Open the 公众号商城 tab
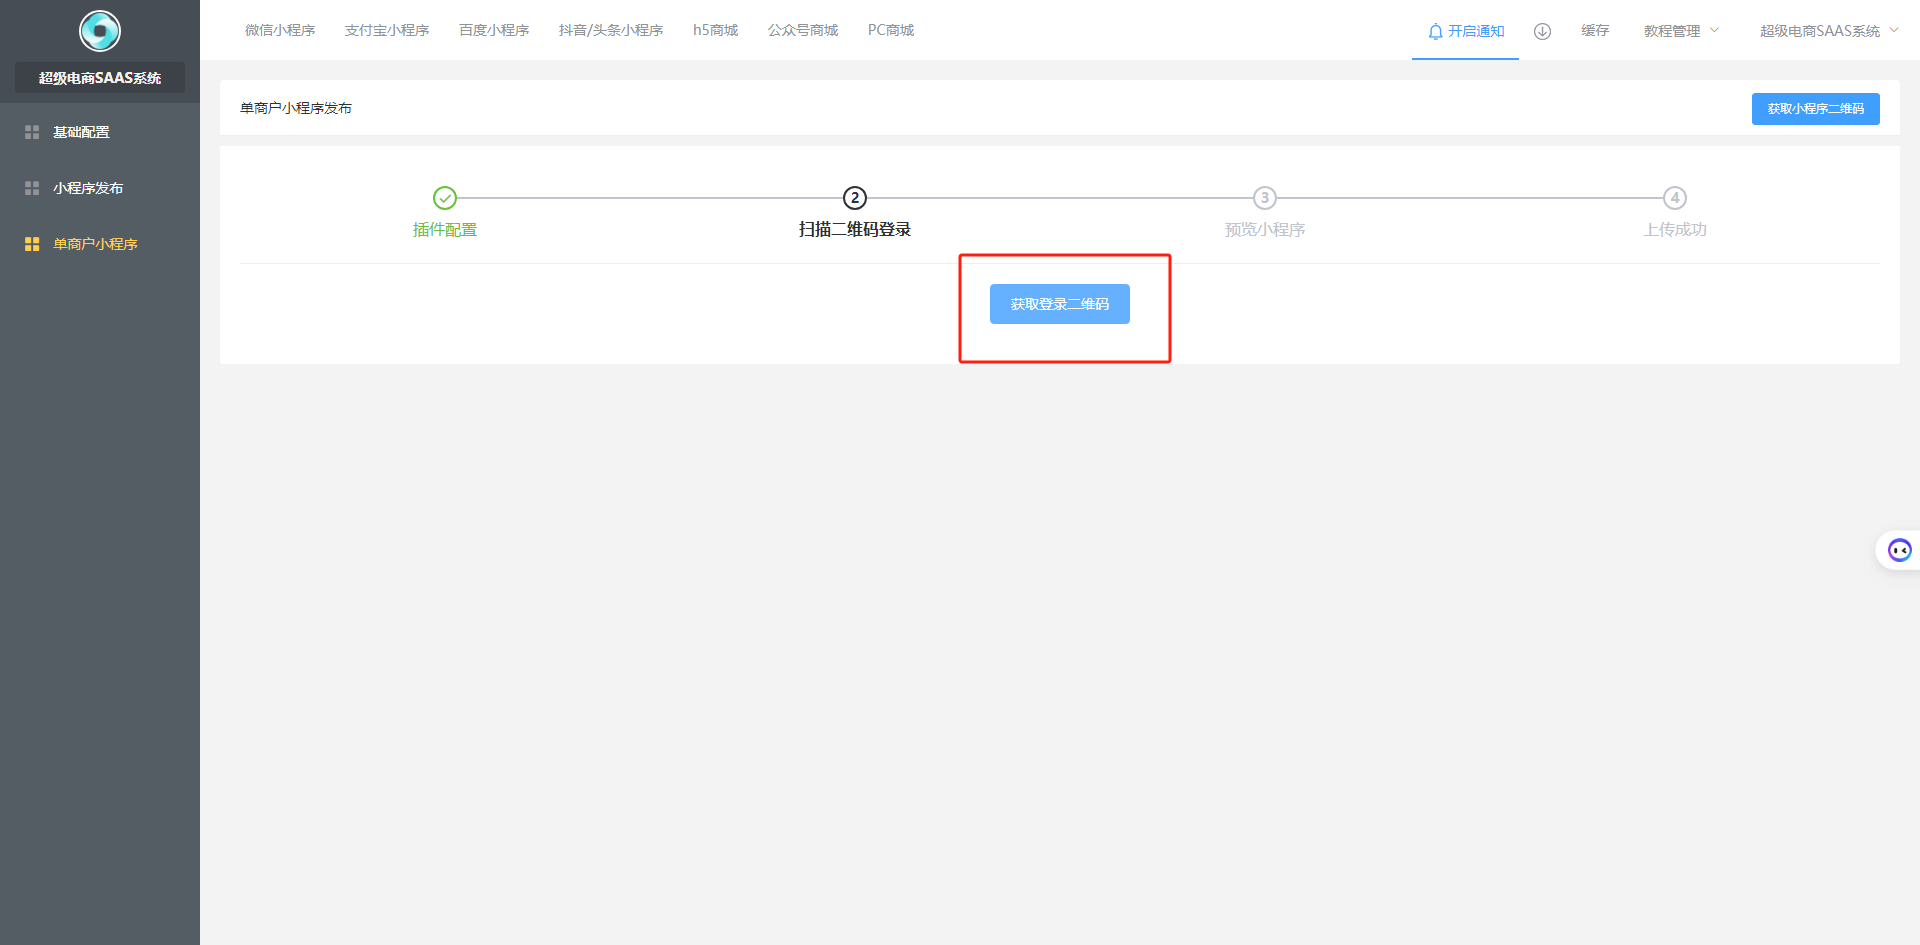 pyautogui.click(x=803, y=30)
